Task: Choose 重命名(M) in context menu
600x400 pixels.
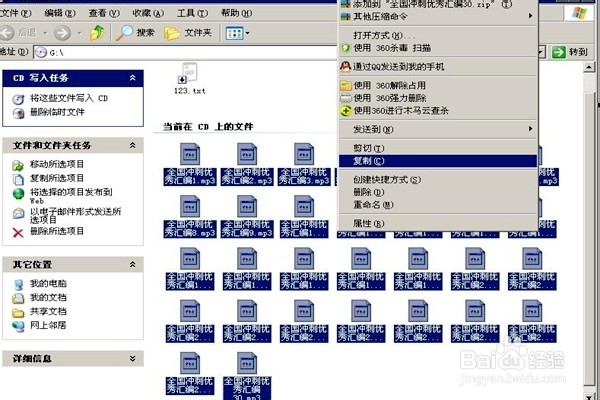Action: coord(438,205)
